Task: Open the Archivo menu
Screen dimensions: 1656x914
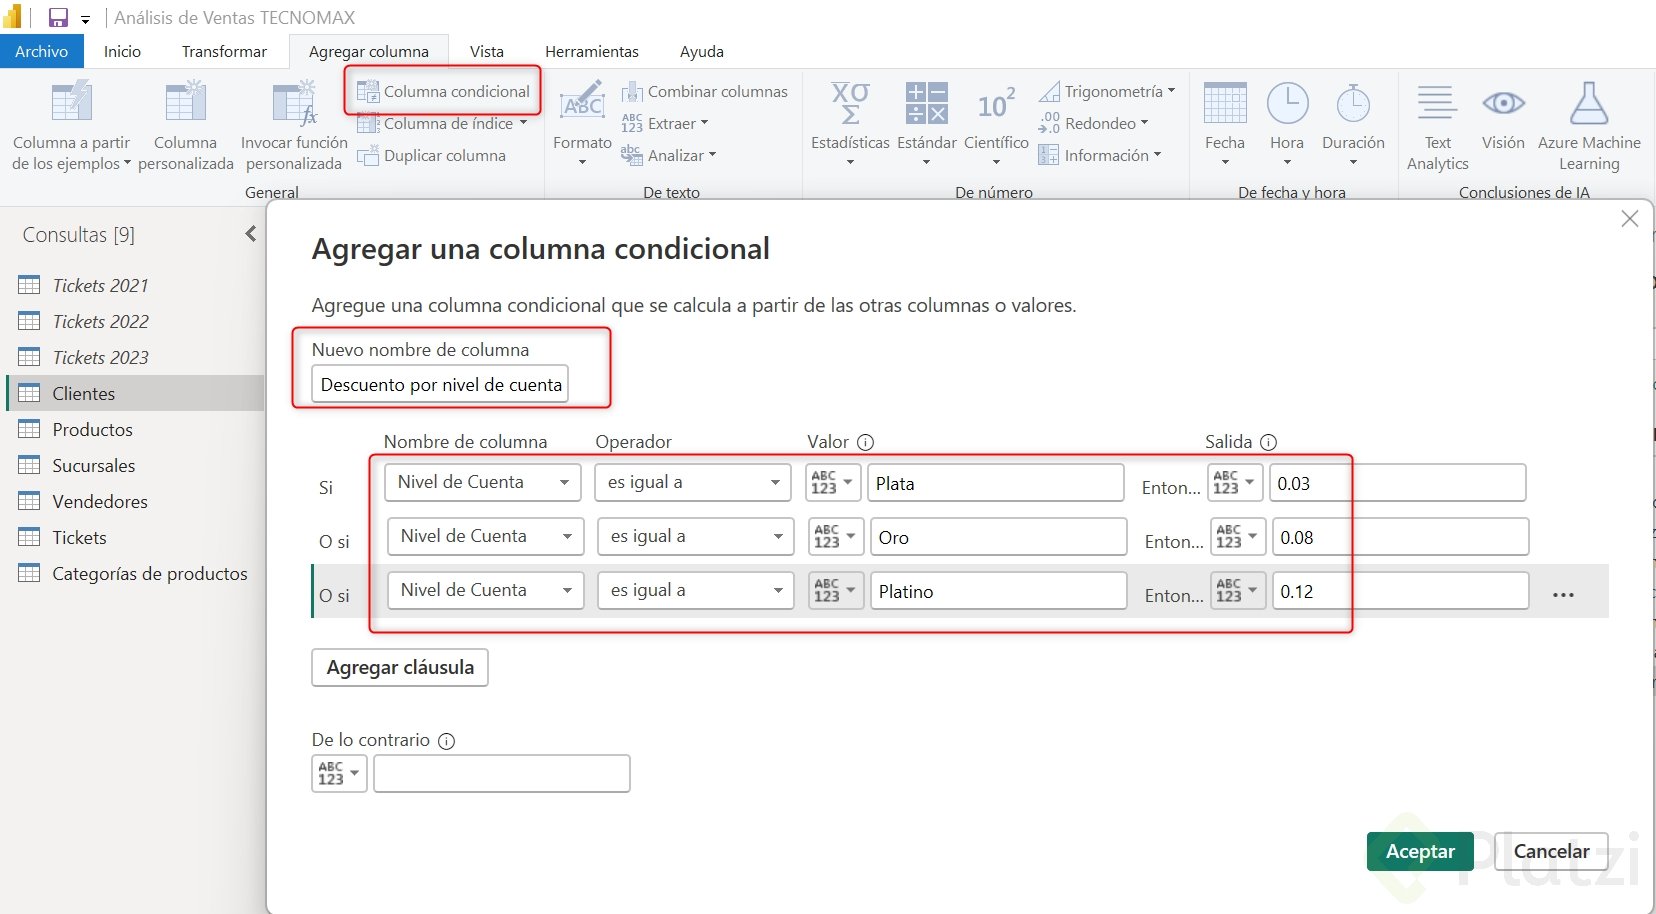Action: coord(42,51)
